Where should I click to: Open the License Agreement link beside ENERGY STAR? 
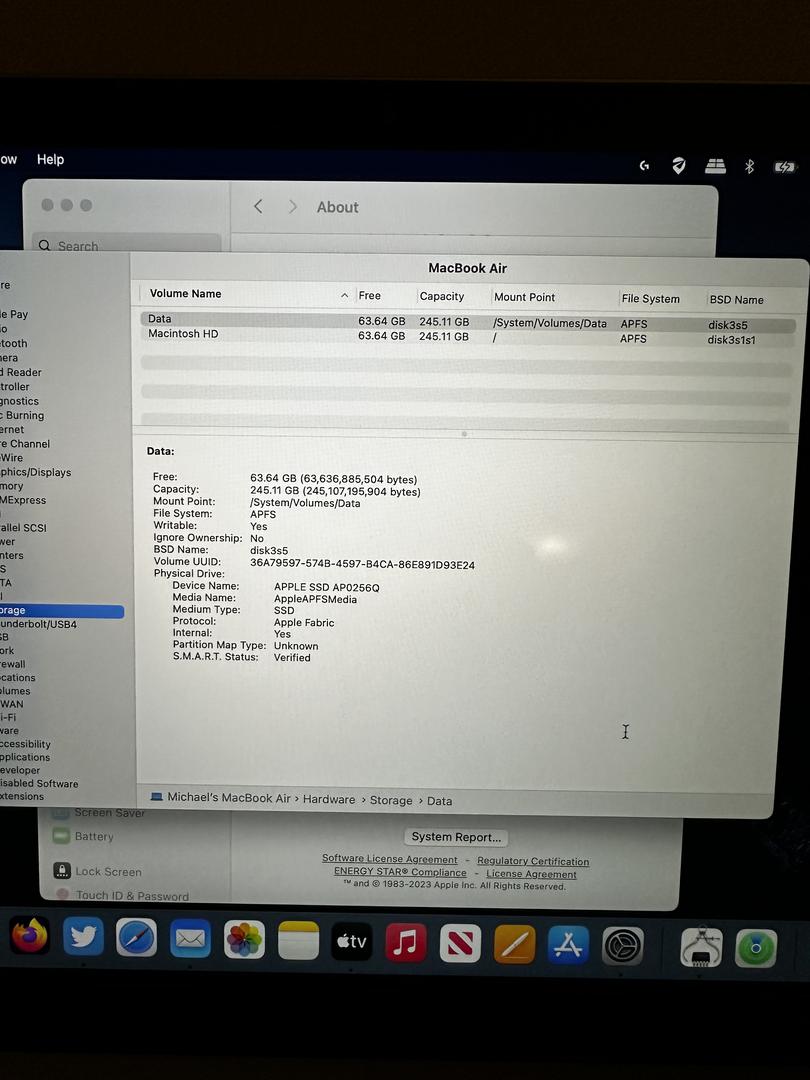[531, 874]
